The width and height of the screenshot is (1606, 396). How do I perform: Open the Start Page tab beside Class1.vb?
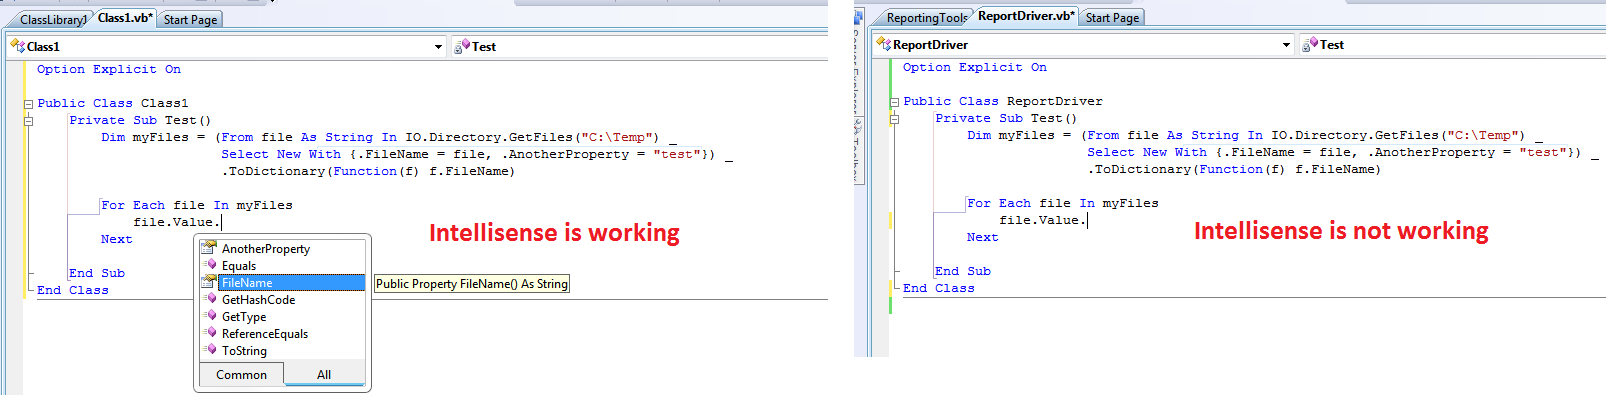(190, 20)
